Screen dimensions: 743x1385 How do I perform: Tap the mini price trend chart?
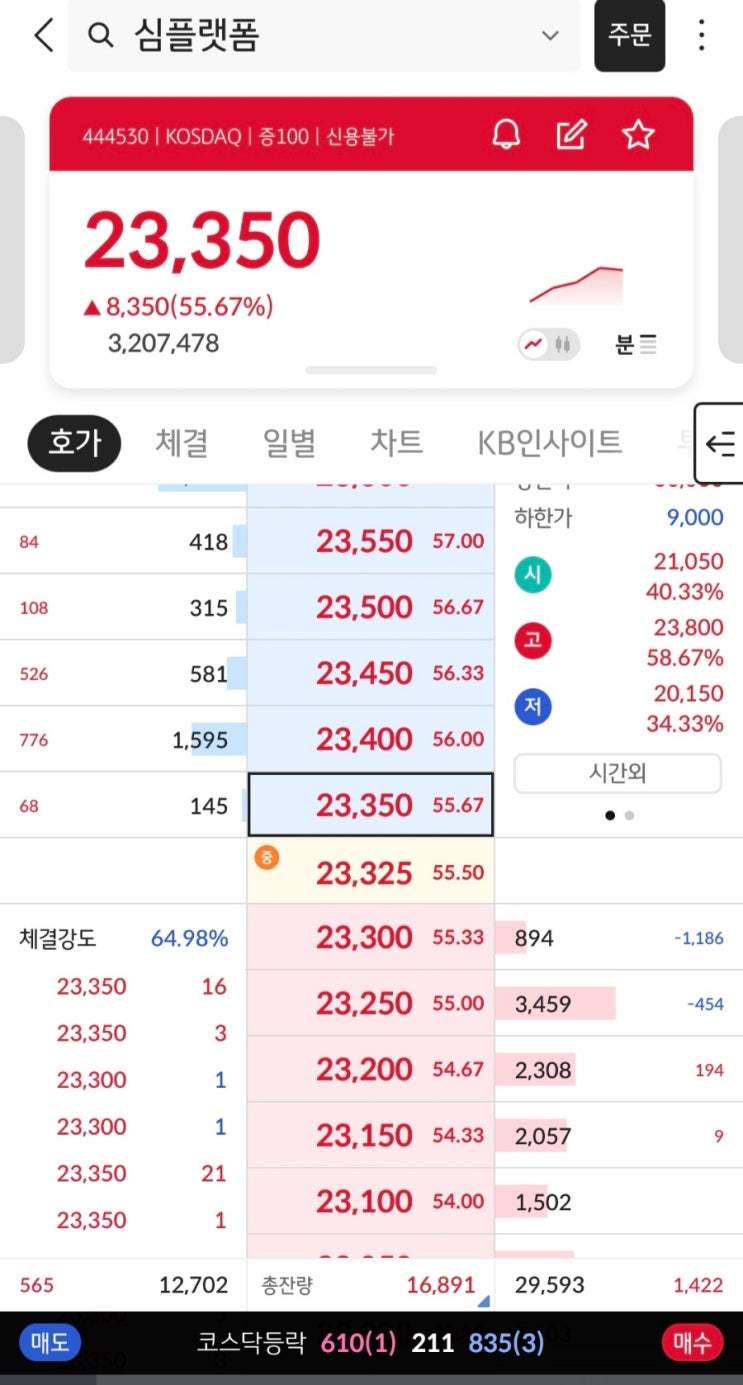(x=577, y=285)
